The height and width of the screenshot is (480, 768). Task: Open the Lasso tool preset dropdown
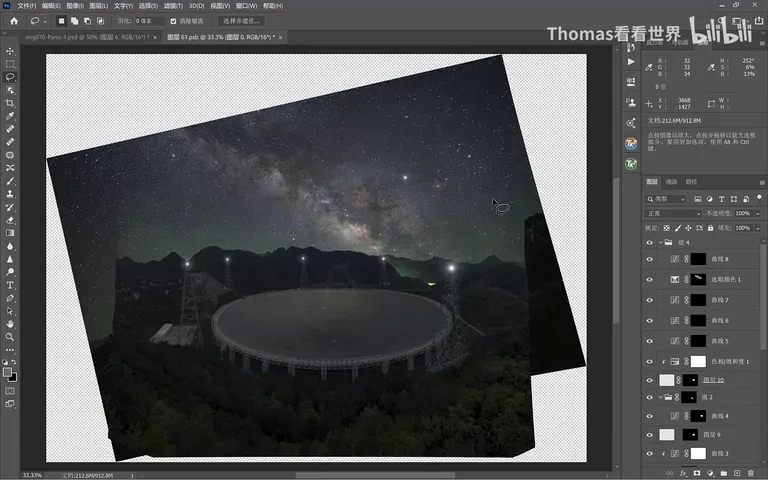pos(45,21)
